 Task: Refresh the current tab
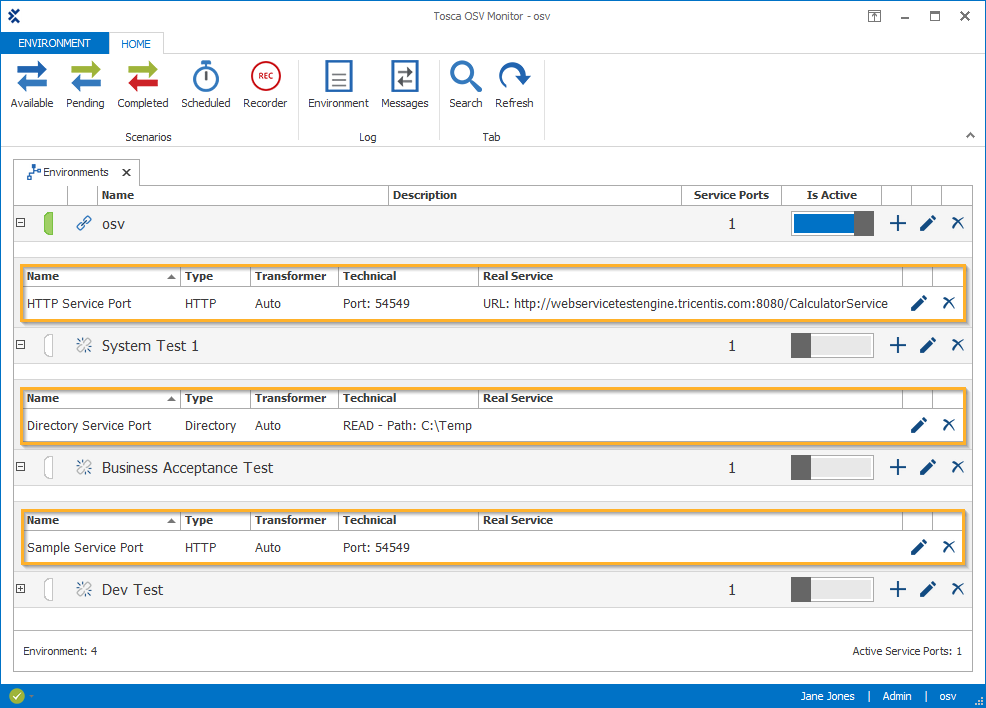click(514, 85)
